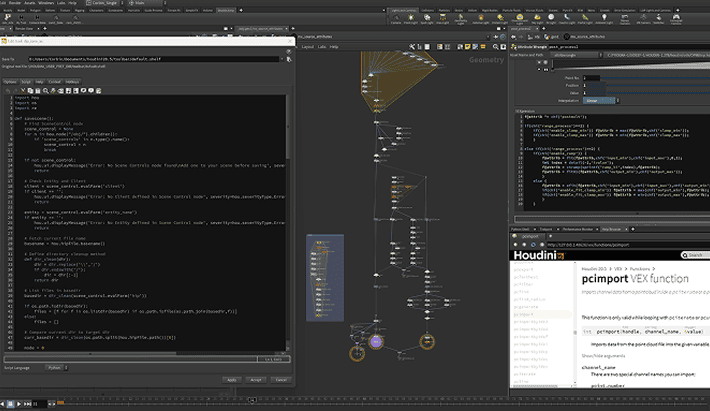Image resolution: width=710 pixels, height=411 pixels.
Task: Select the Point Light shelf tool
Action: pos(410,19)
